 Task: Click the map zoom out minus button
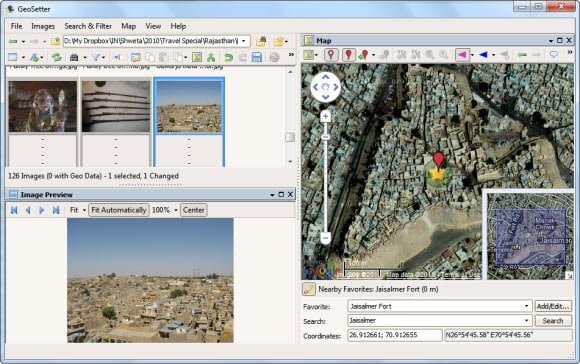(326, 238)
